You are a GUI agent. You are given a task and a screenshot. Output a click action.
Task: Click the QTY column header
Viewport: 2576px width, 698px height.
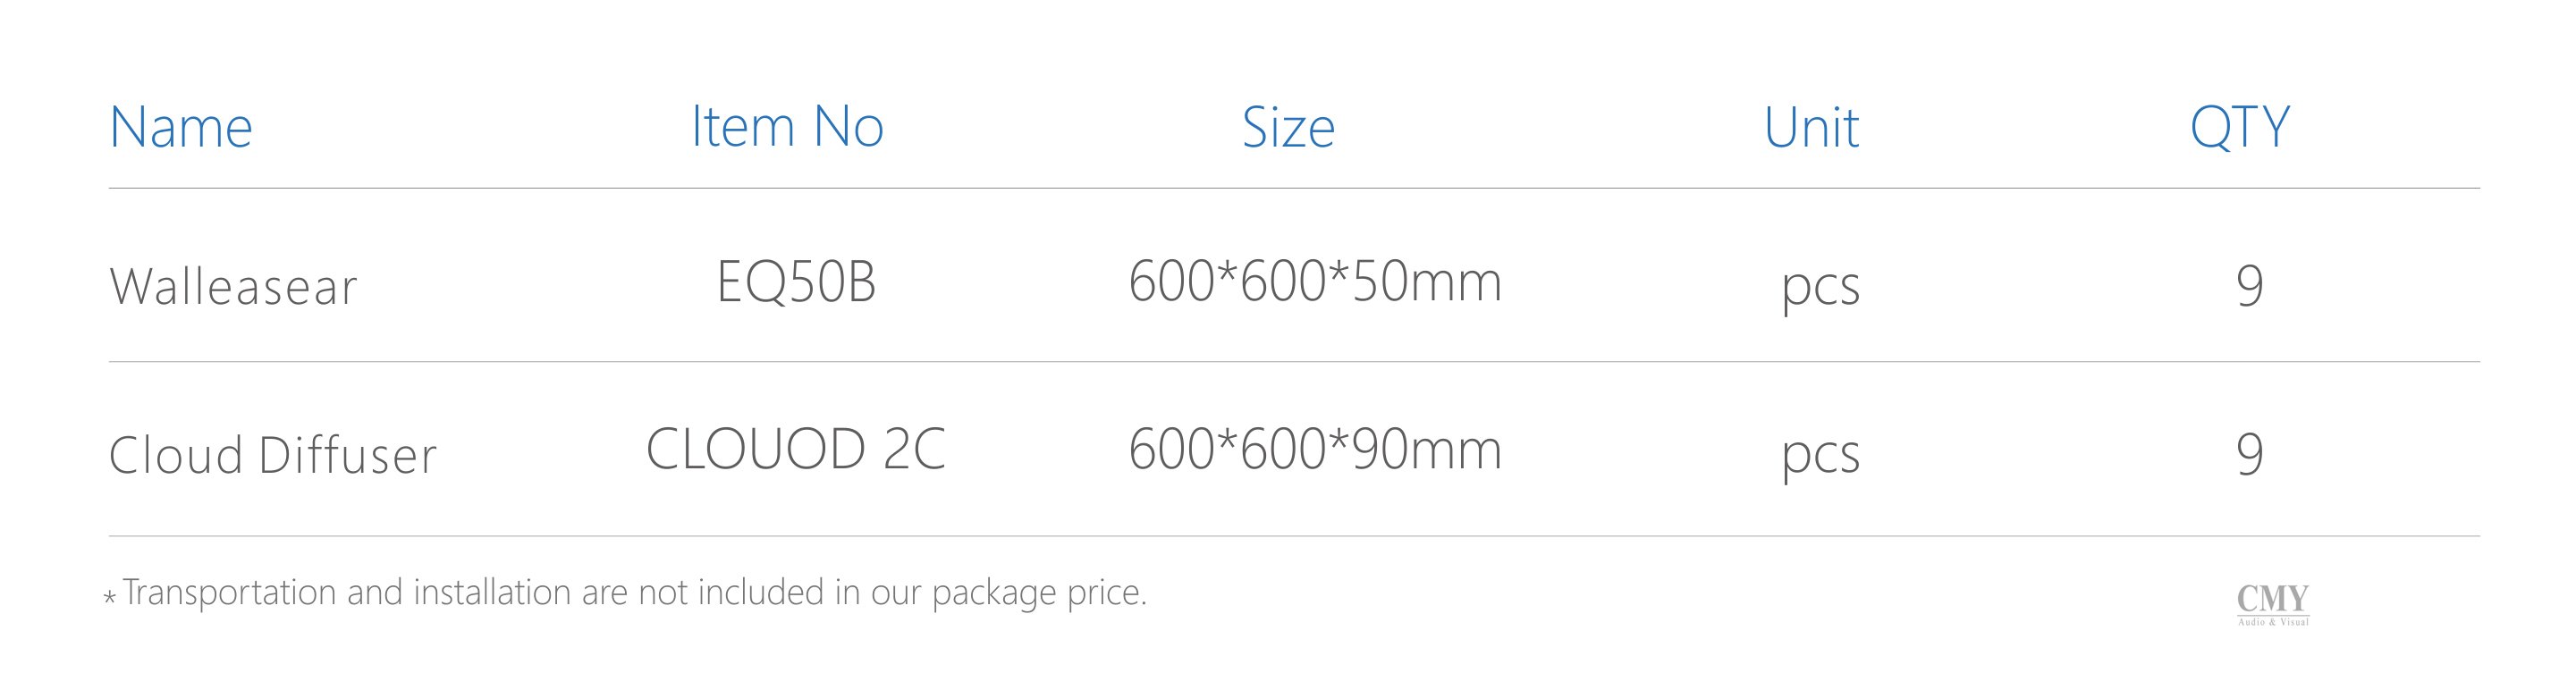2240,128
